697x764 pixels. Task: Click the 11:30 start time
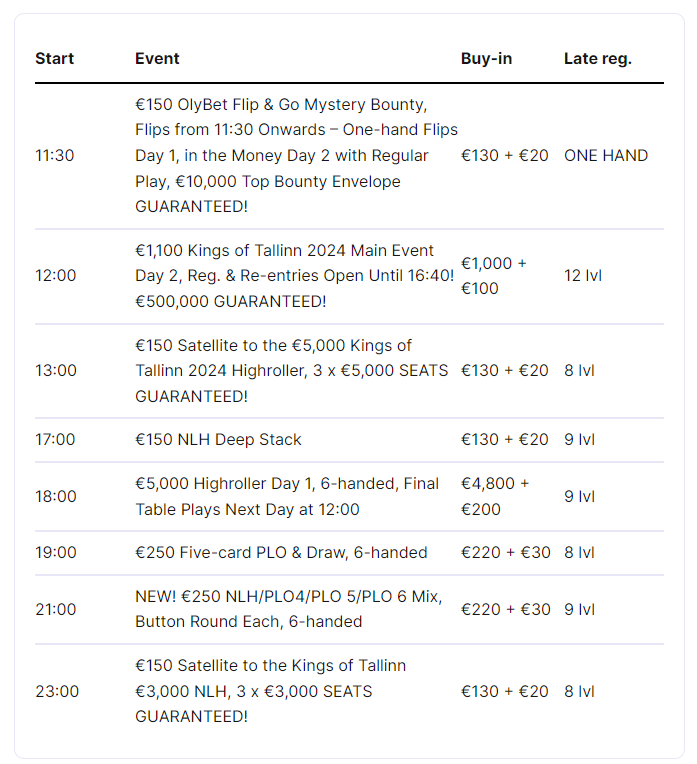pyautogui.click(x=55, y=155)
